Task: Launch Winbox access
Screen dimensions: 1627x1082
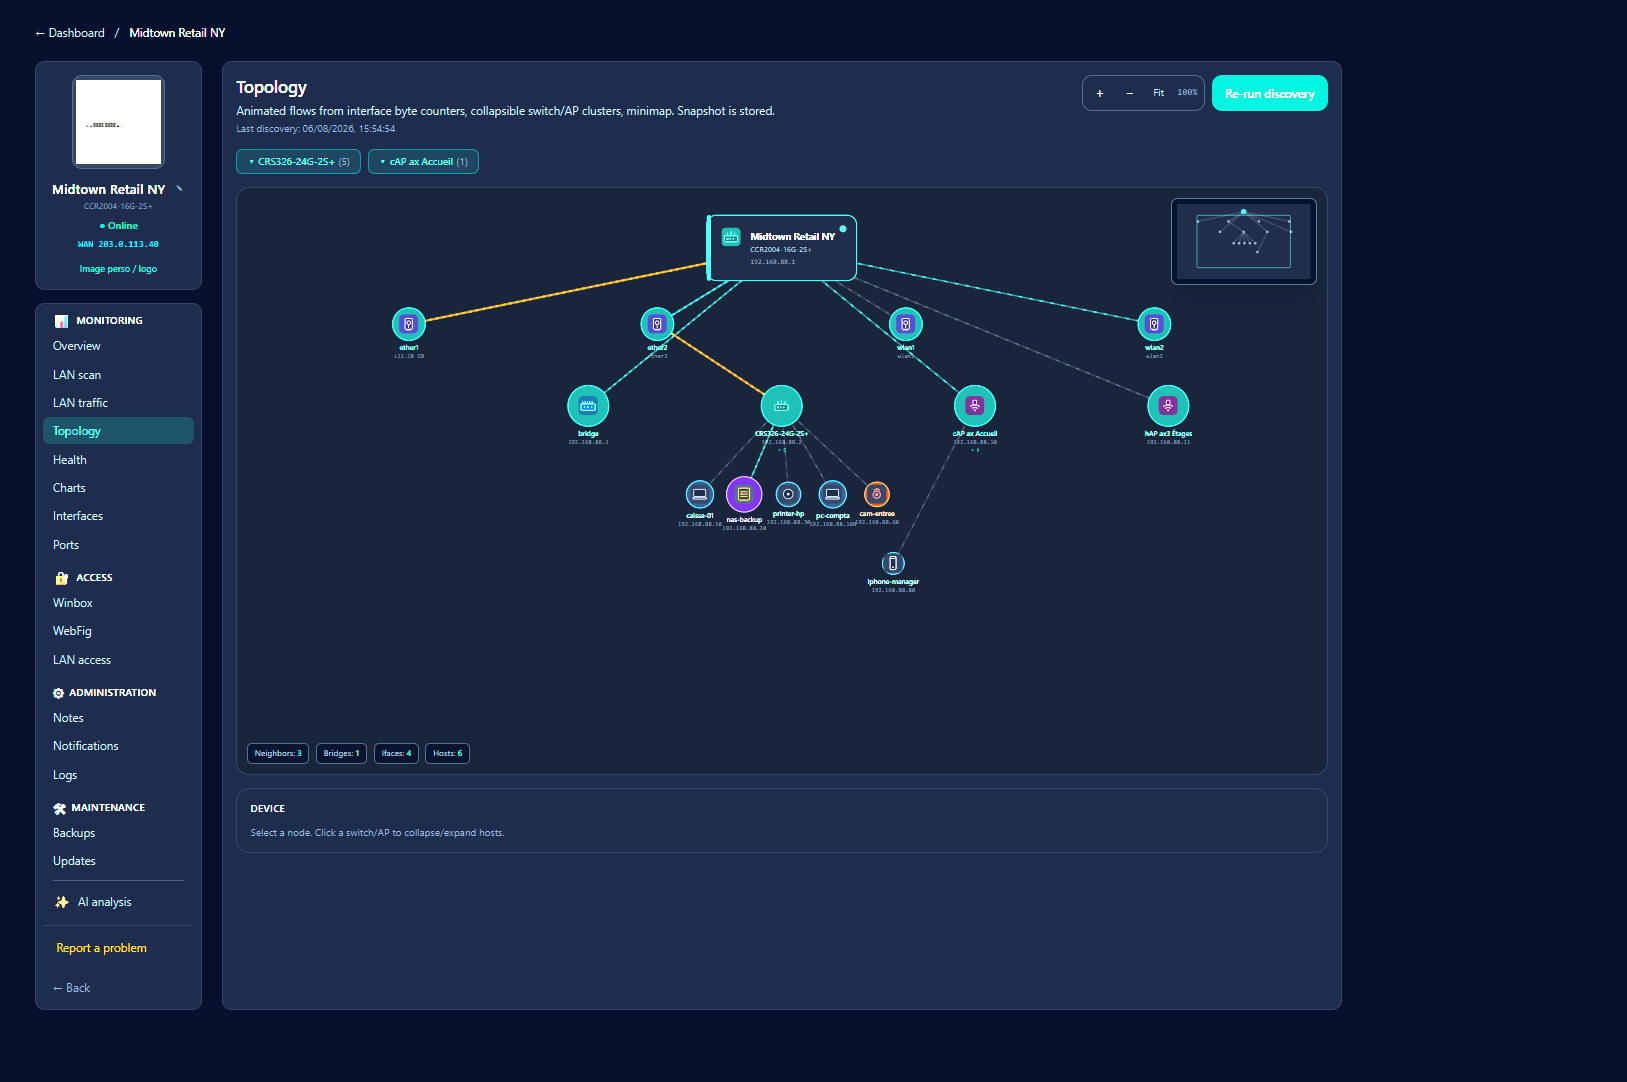Action: [118, 603]
